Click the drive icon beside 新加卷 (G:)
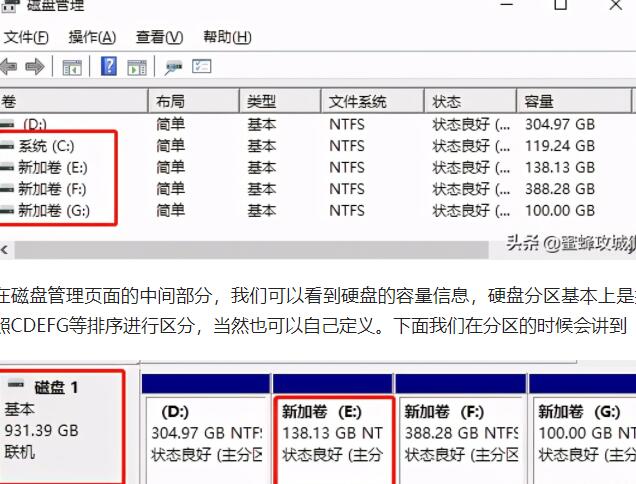Screen dimensions: 636x484 7,211
